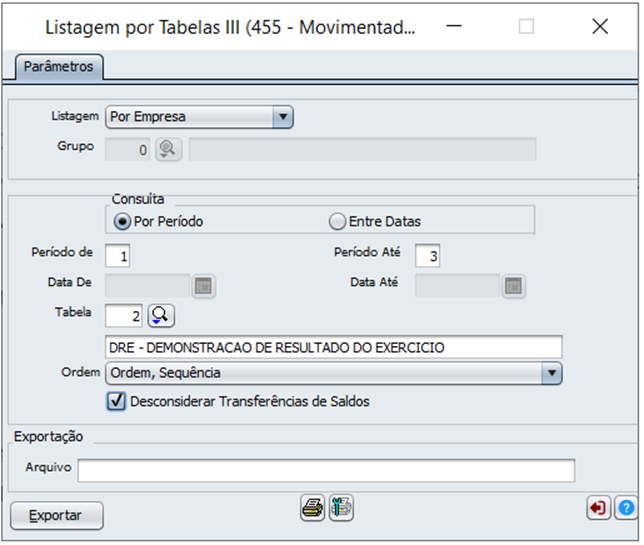Toggle Desconsiderar Transferências de Saldos checkbox

tap(116, 401)
